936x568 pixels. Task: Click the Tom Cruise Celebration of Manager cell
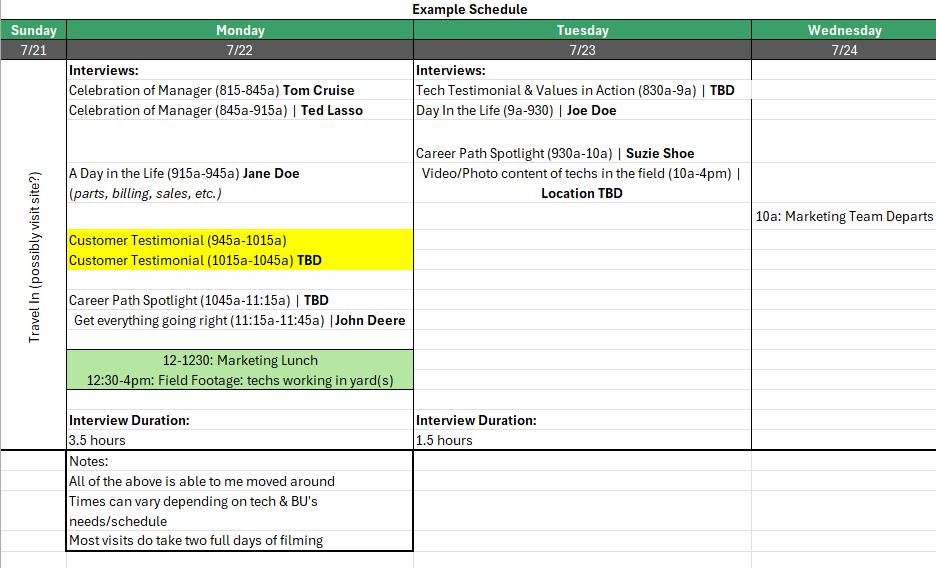coord(211,90)
